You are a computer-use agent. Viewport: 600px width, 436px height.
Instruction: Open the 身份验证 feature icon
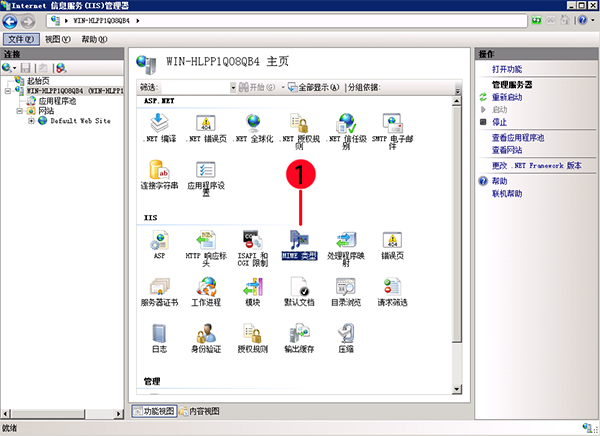pos(206,338)
